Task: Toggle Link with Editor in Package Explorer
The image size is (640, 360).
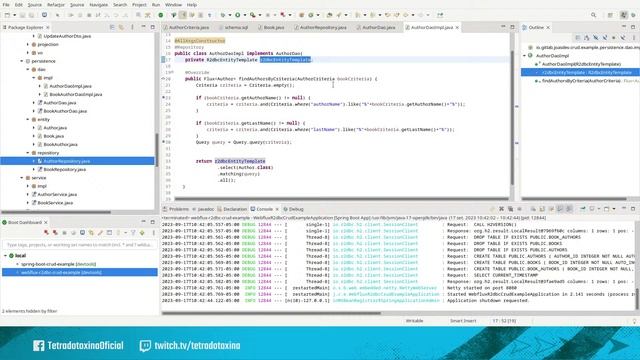Action: pyautogui.click(x=121, y=27)
